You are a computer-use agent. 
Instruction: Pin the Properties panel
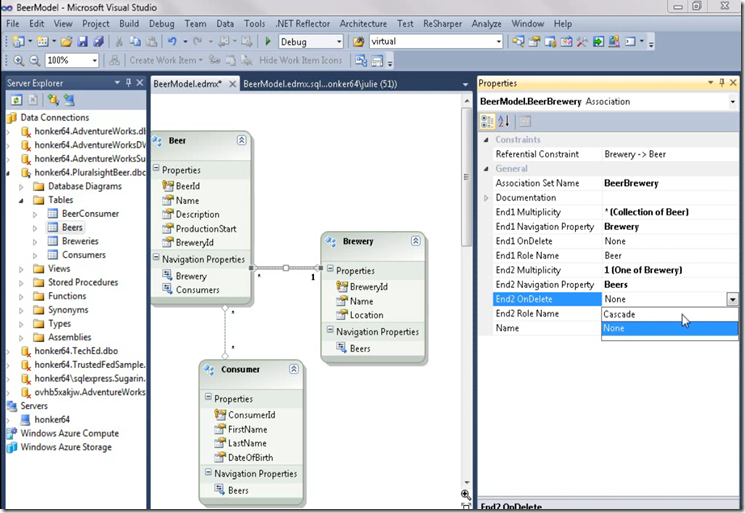point(722,83)
